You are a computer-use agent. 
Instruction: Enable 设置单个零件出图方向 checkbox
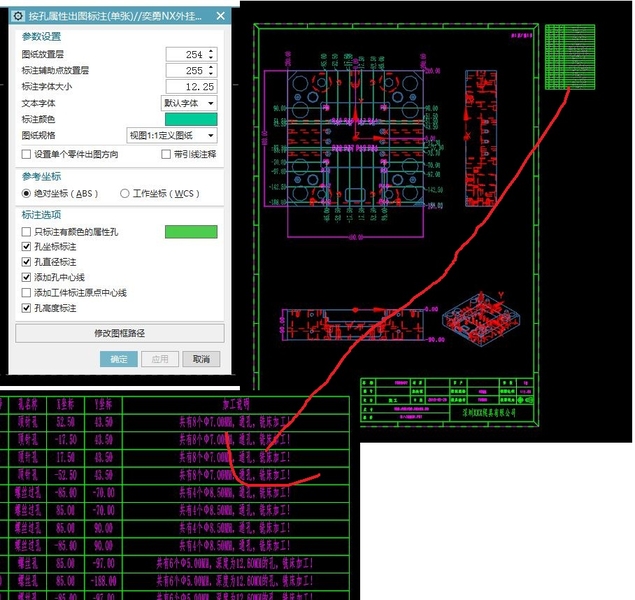pyautogui.click(x=26, y=154)
